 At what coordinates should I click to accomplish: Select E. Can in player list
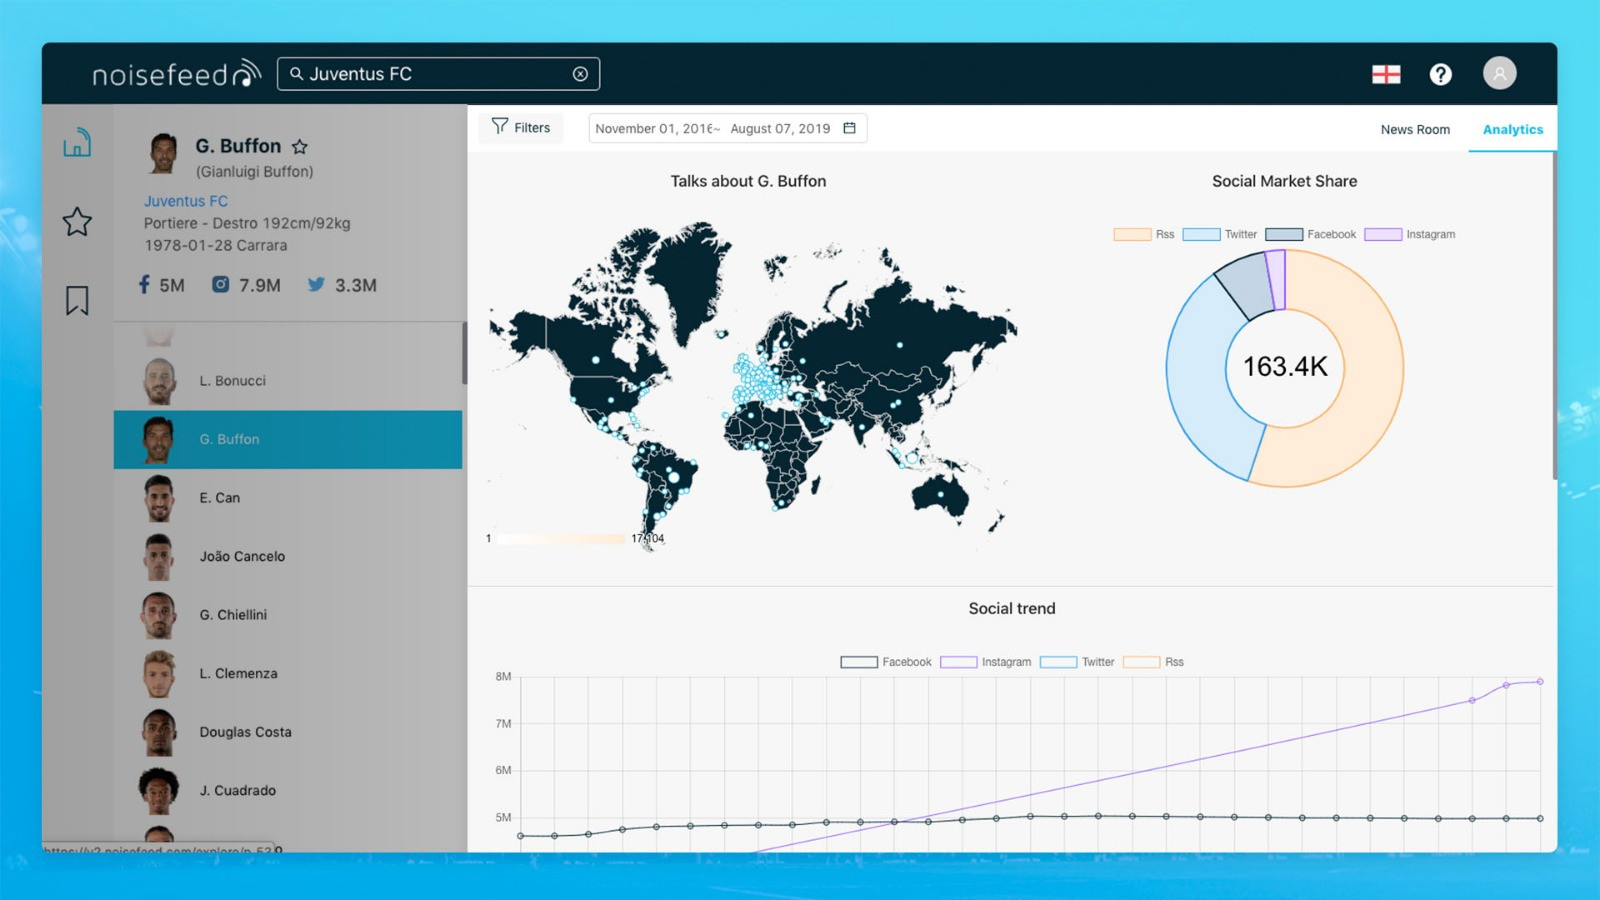(288, 498)
